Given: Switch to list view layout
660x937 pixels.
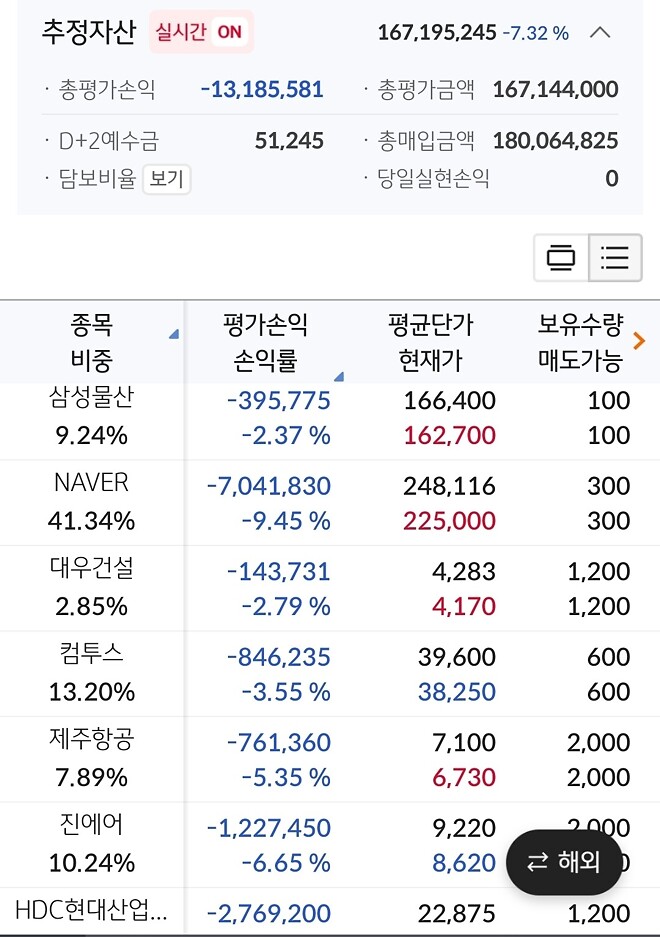Looking at the screenshot, I should pos(614,258).
